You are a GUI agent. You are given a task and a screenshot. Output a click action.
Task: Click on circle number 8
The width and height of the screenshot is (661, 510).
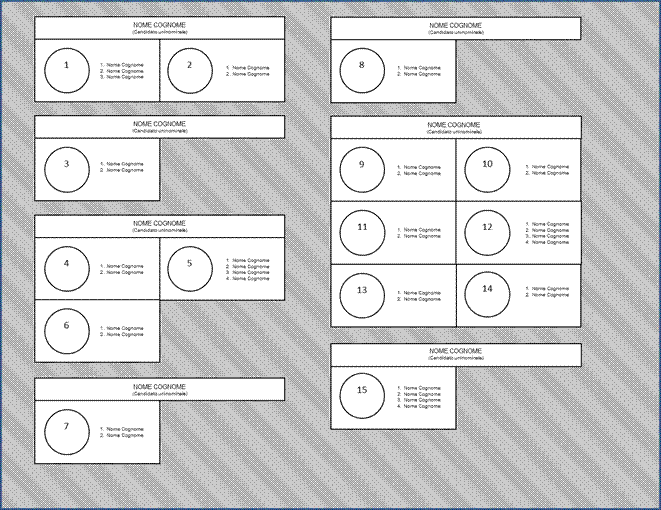(x=362, y=70)
